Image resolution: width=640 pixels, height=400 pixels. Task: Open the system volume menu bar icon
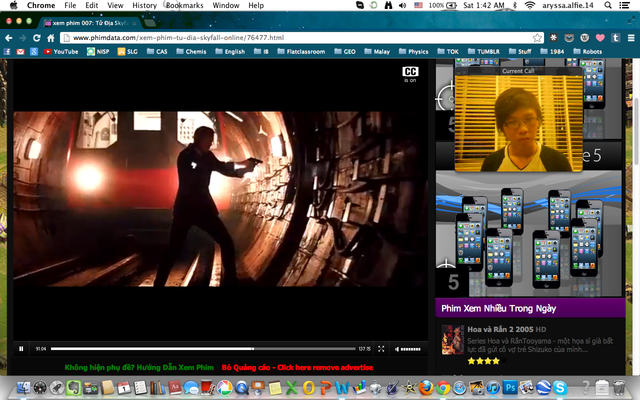pyautogui.click(x=402, y=5)
